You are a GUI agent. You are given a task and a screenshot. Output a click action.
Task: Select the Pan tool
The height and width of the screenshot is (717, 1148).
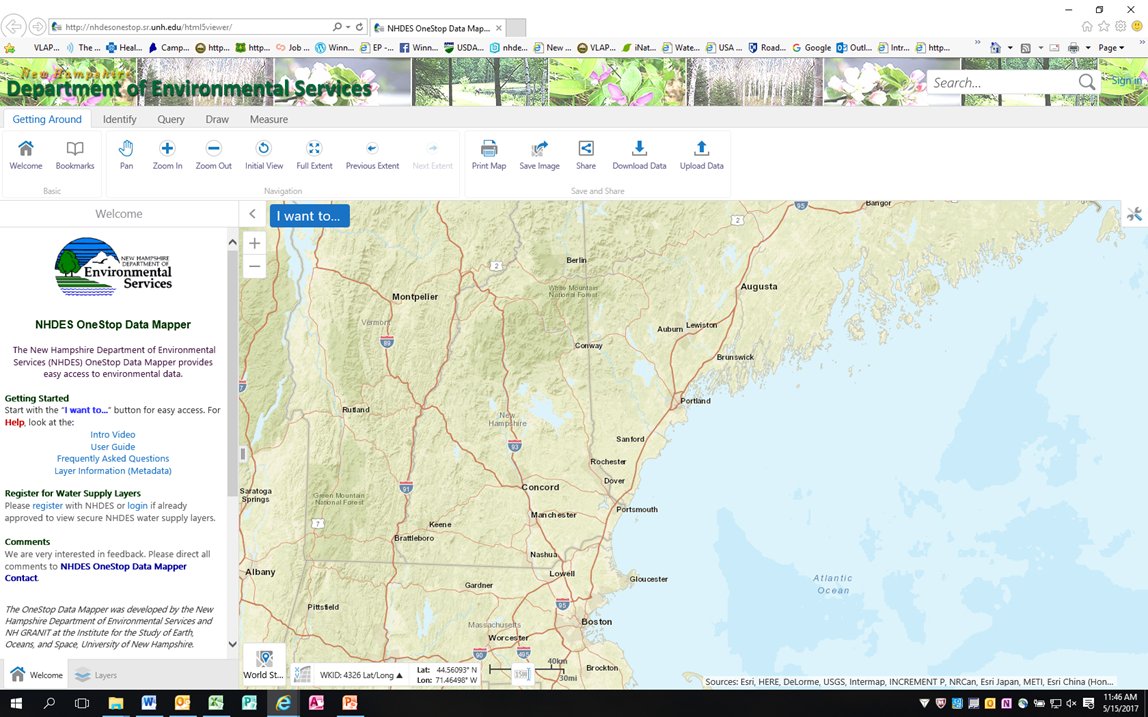126,155
